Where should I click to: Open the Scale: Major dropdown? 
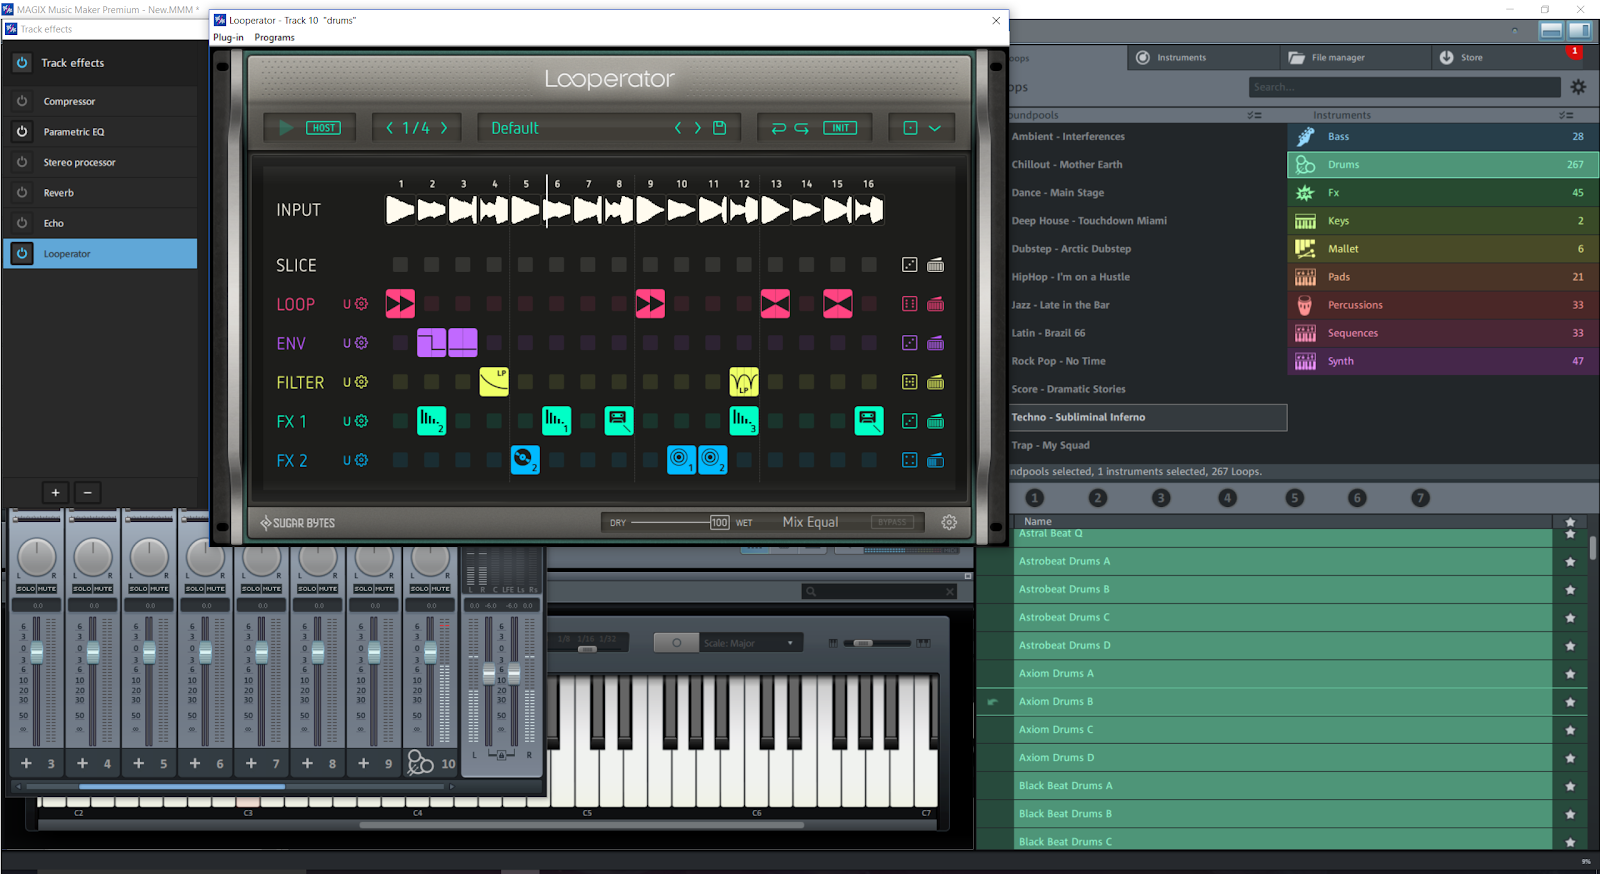coord(749,643)
